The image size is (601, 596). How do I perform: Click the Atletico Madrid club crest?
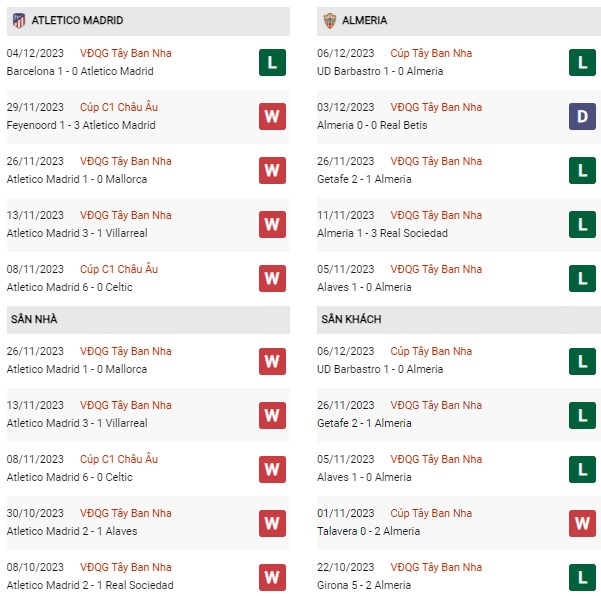click(x=19, y=21)
